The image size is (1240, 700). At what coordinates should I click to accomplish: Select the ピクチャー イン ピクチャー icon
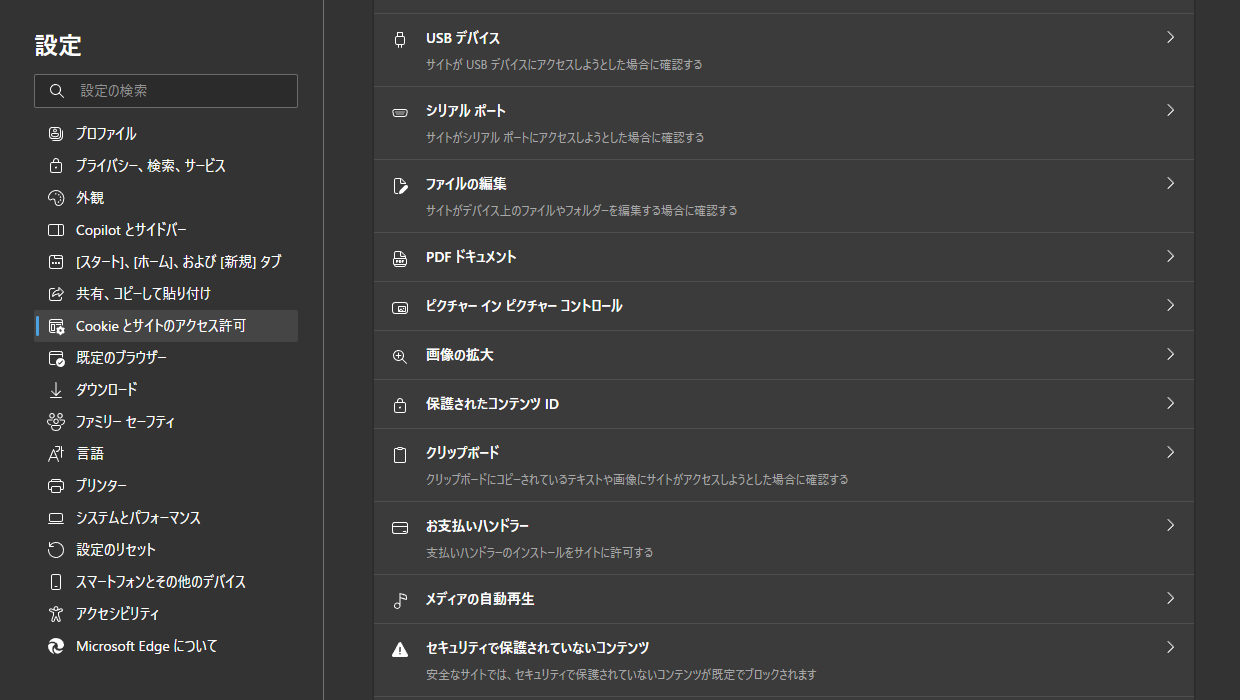point(400,306)
